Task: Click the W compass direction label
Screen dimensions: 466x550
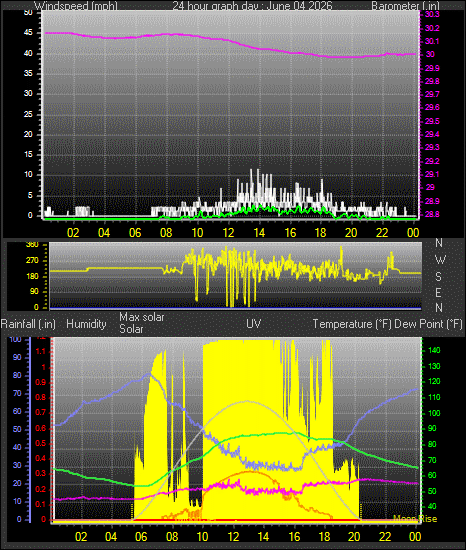Action: click(x=440, y=260)
